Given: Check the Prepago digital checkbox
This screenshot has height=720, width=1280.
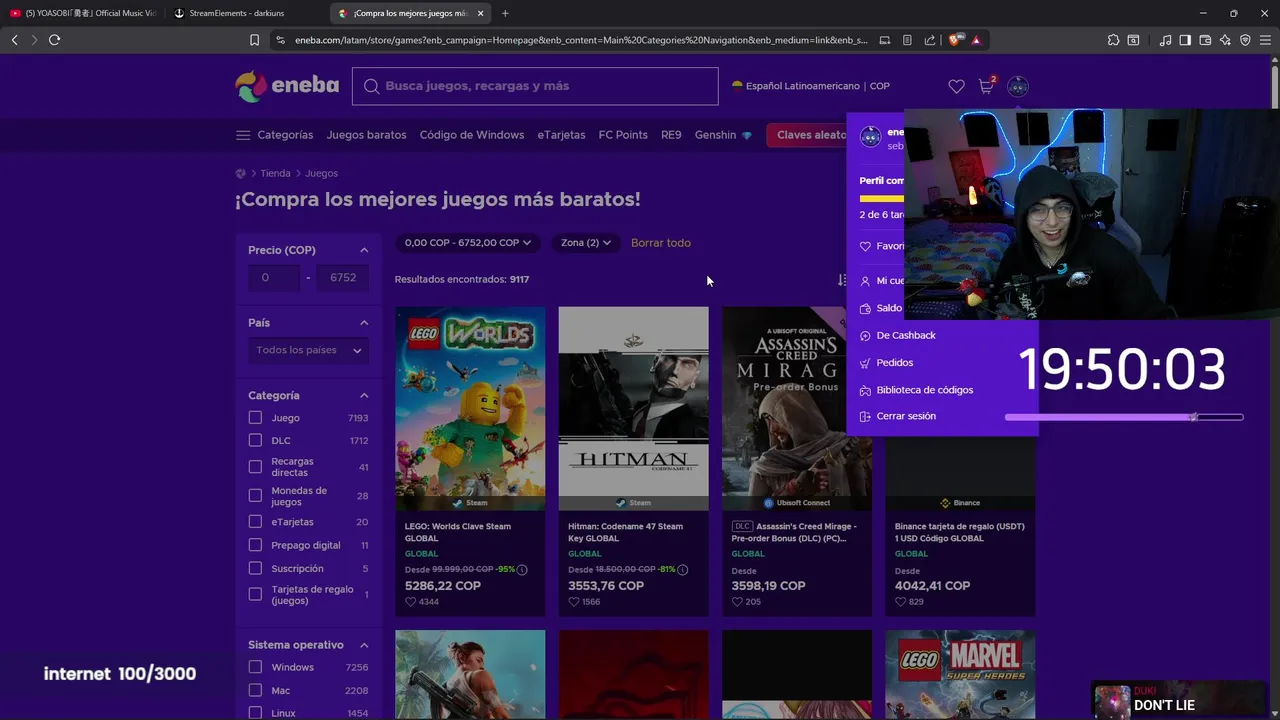Looking at the screenshot, I should [255, 546].
